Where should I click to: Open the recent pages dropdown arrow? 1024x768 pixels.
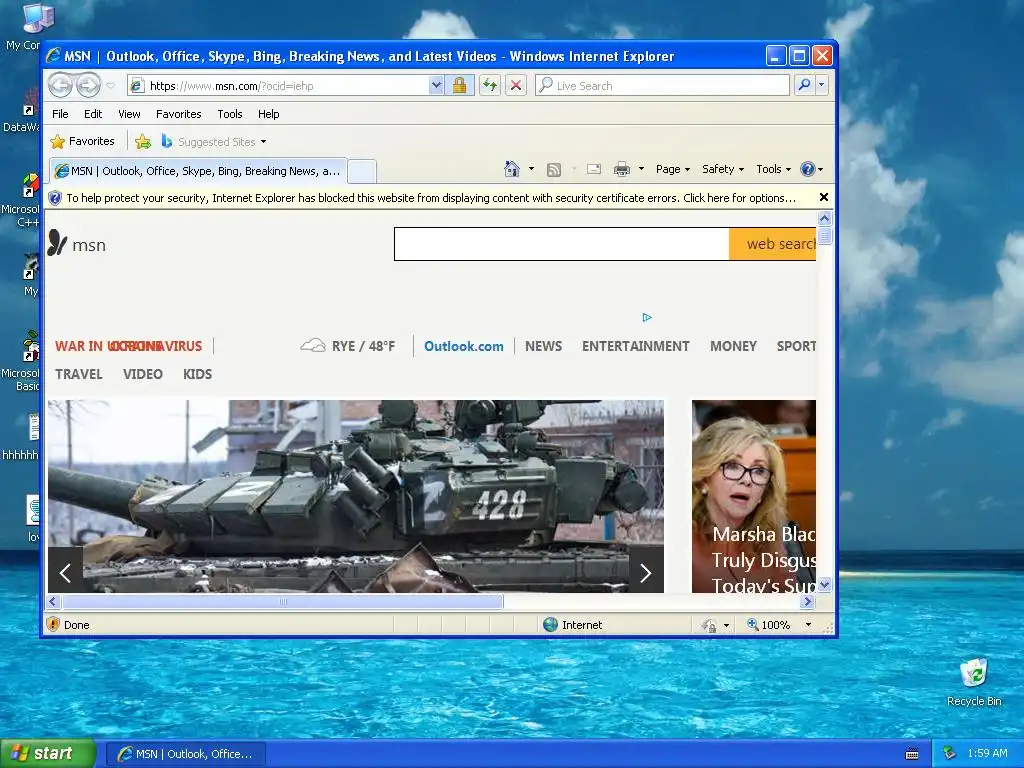click(x=110, y=86)
